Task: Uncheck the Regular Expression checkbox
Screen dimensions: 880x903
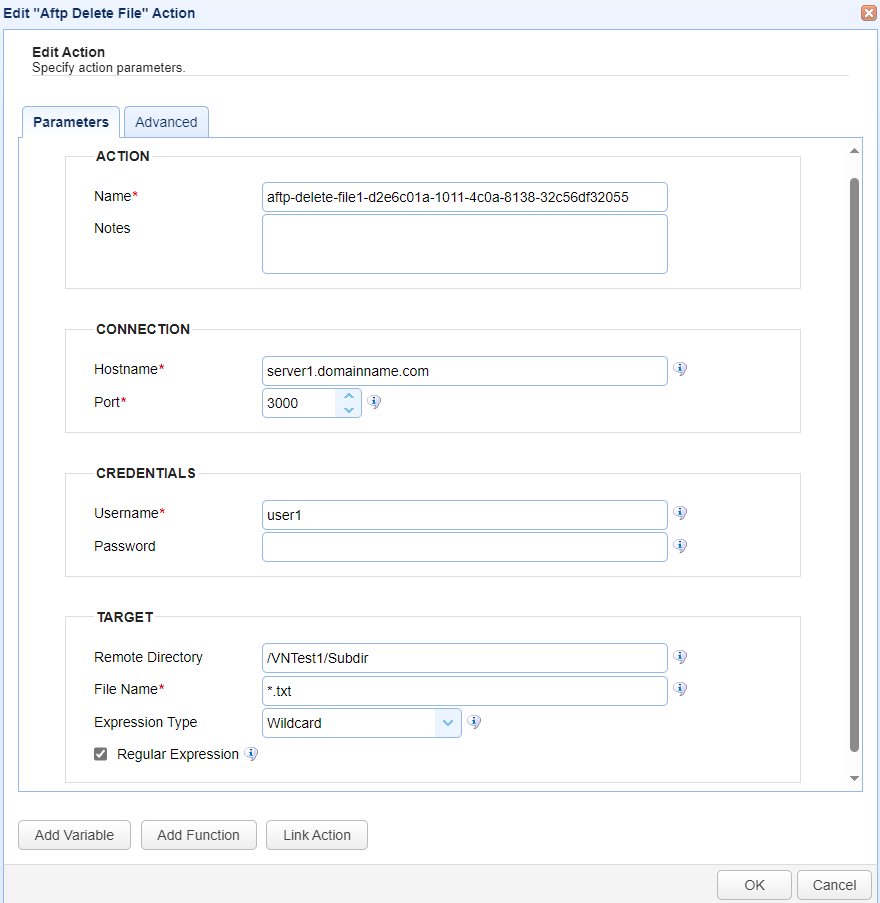Action: click(x=100, y=754)
